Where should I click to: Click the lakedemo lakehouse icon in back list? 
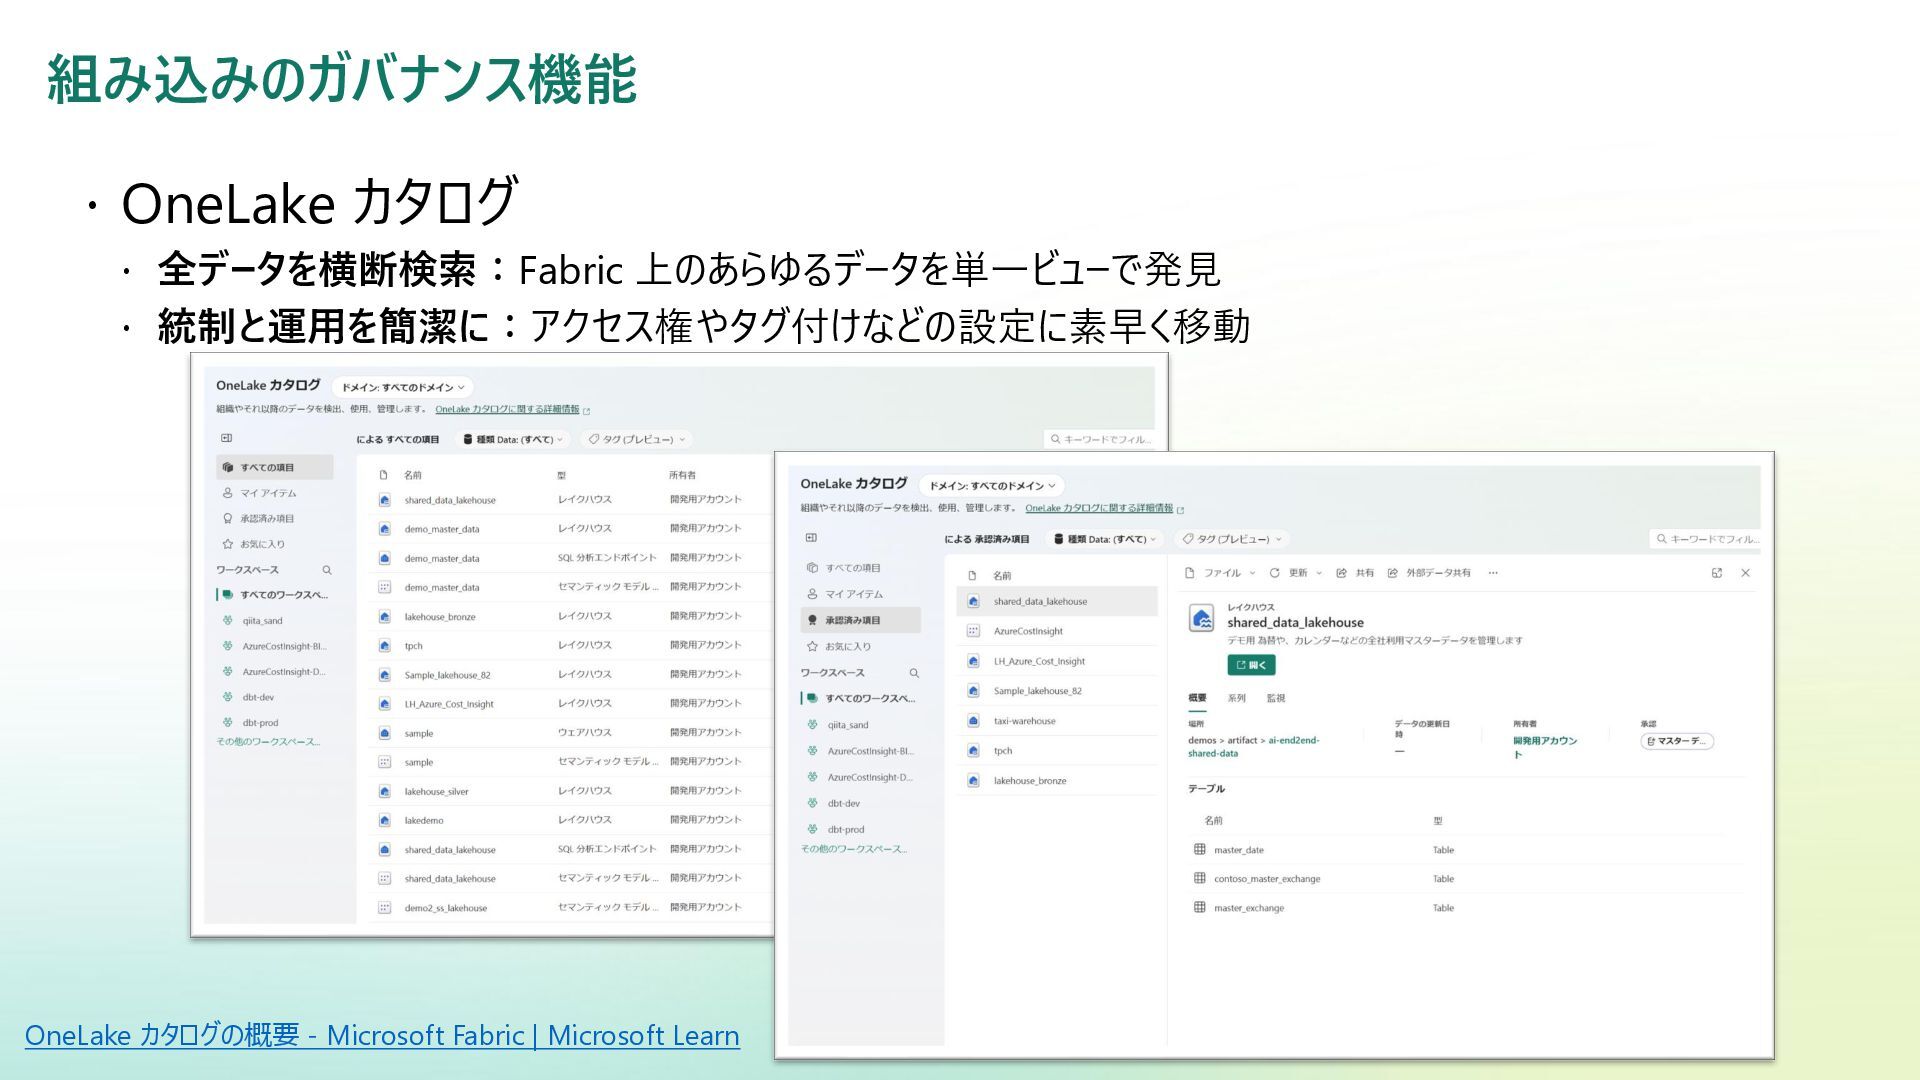click(x=384, y=820)
